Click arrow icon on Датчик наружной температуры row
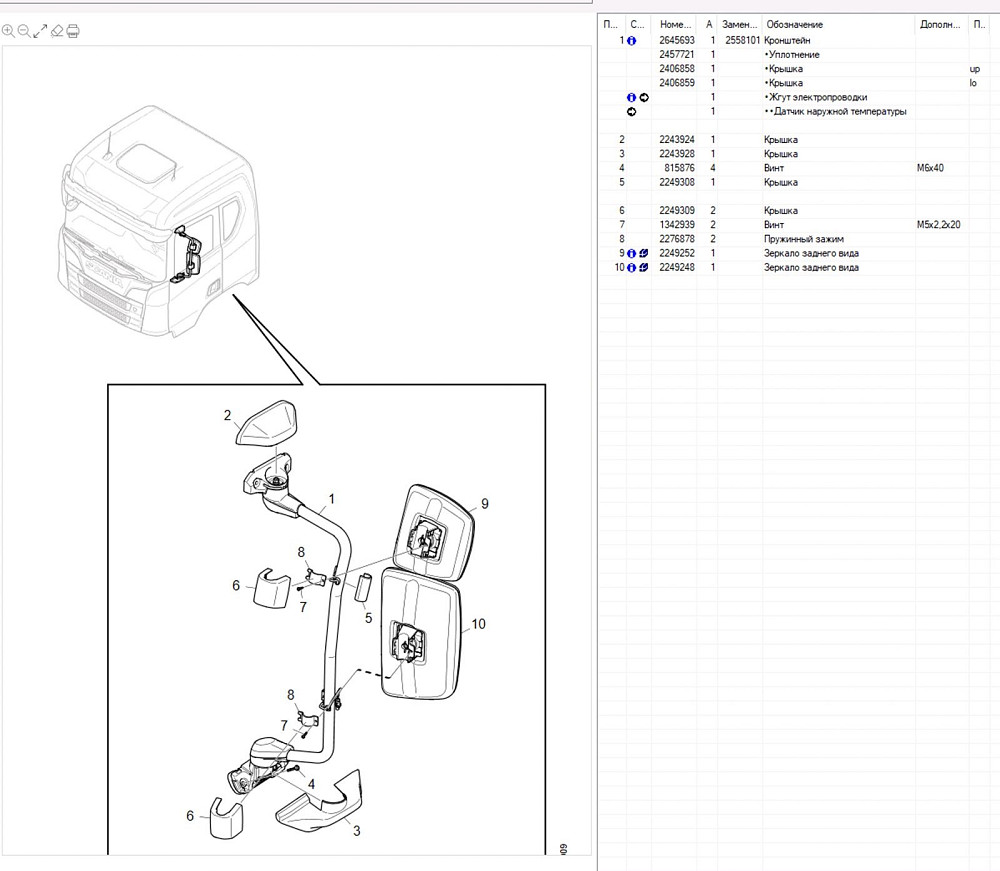 click(631, 112)
